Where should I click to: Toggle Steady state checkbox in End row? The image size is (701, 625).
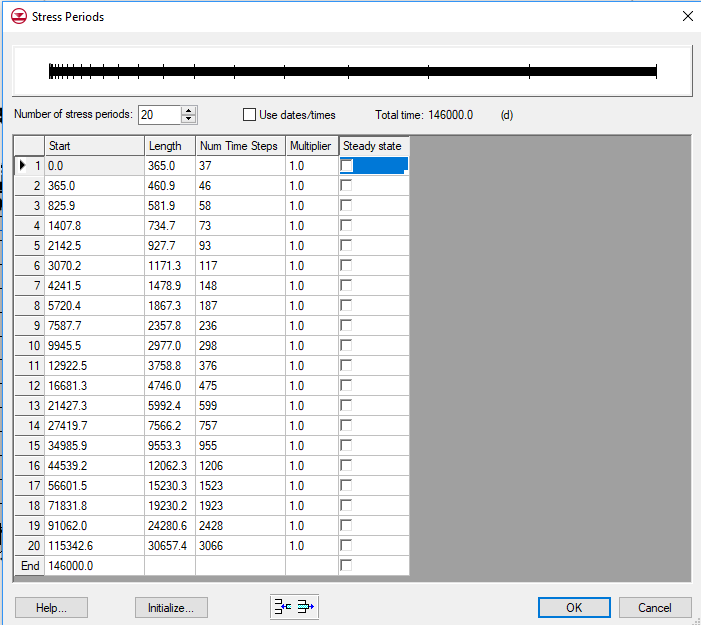346,565
